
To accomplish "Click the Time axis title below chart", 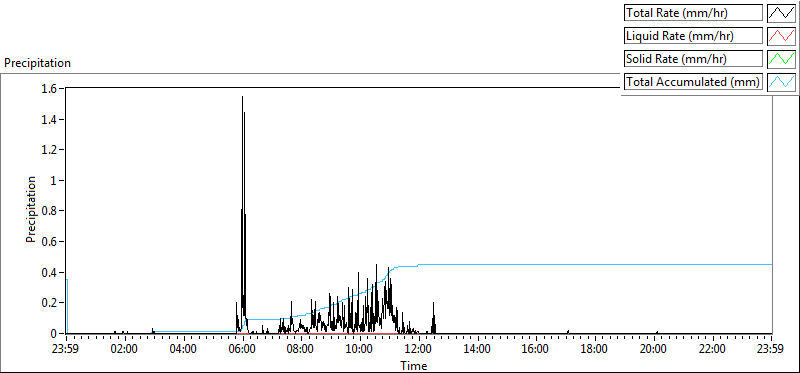I will point(414,365).
